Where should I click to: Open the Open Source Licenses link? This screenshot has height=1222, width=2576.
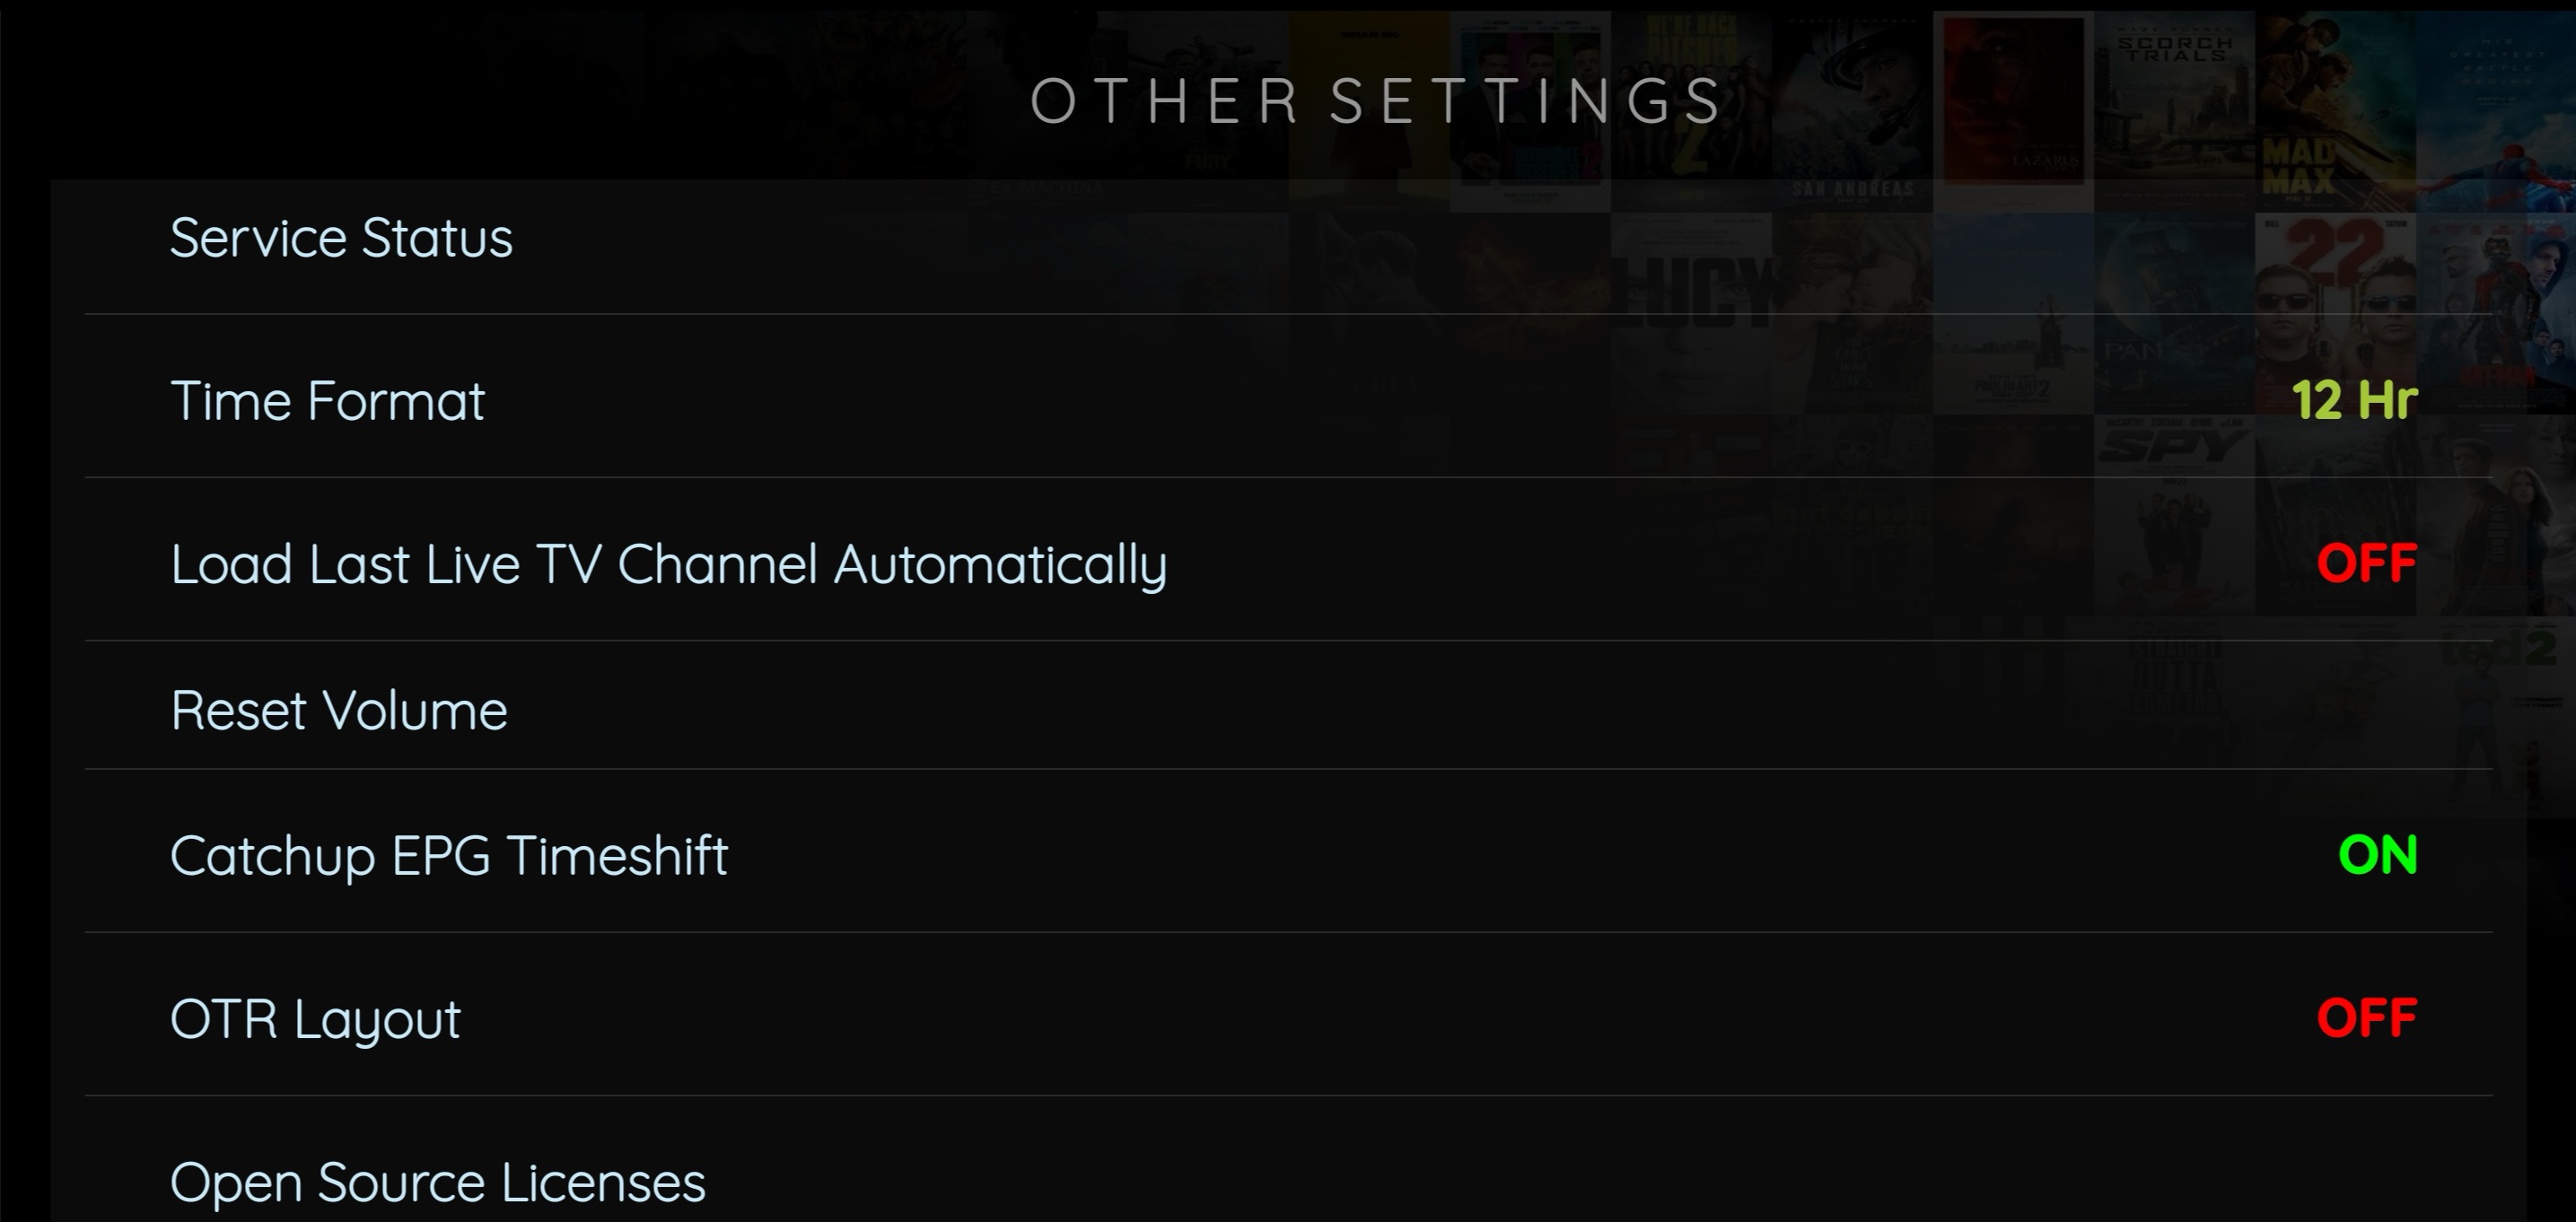[x=437, y=1182]
